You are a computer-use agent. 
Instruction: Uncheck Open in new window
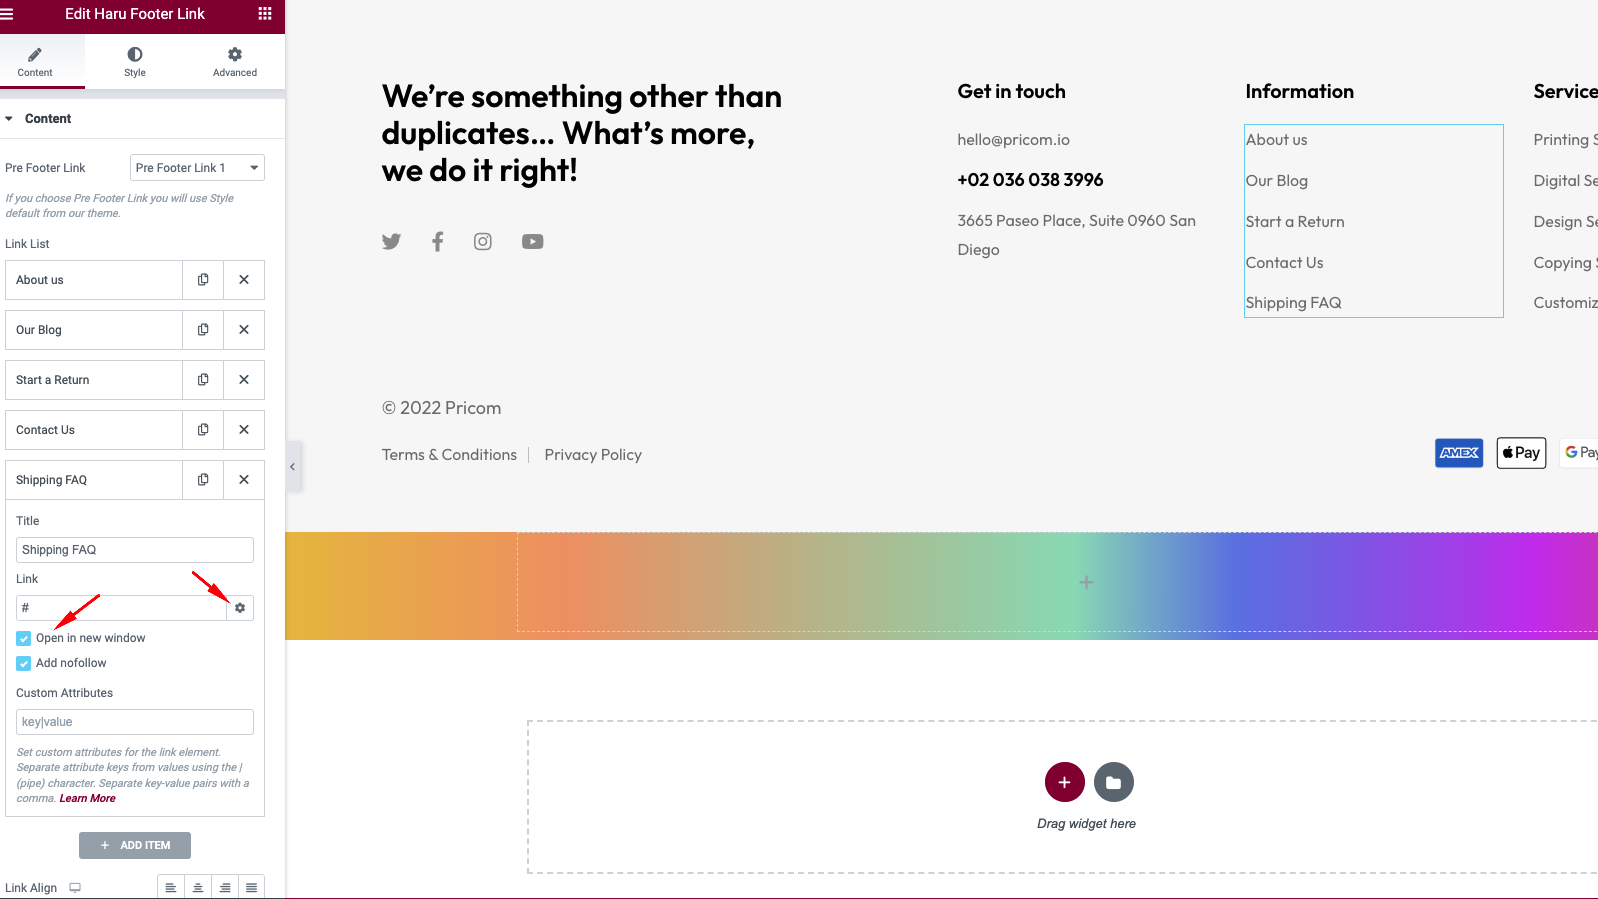coord(24,638)
